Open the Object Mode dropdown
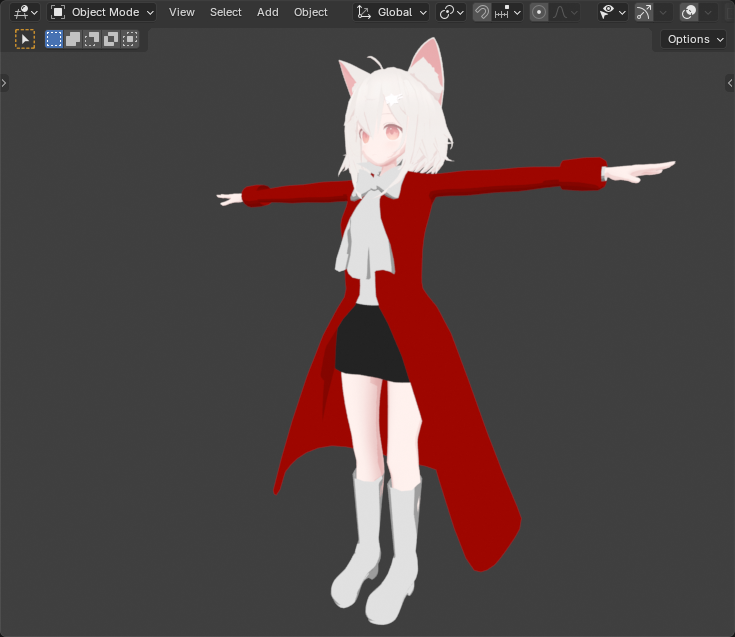The image size is (735, 637). click(102, 12)
